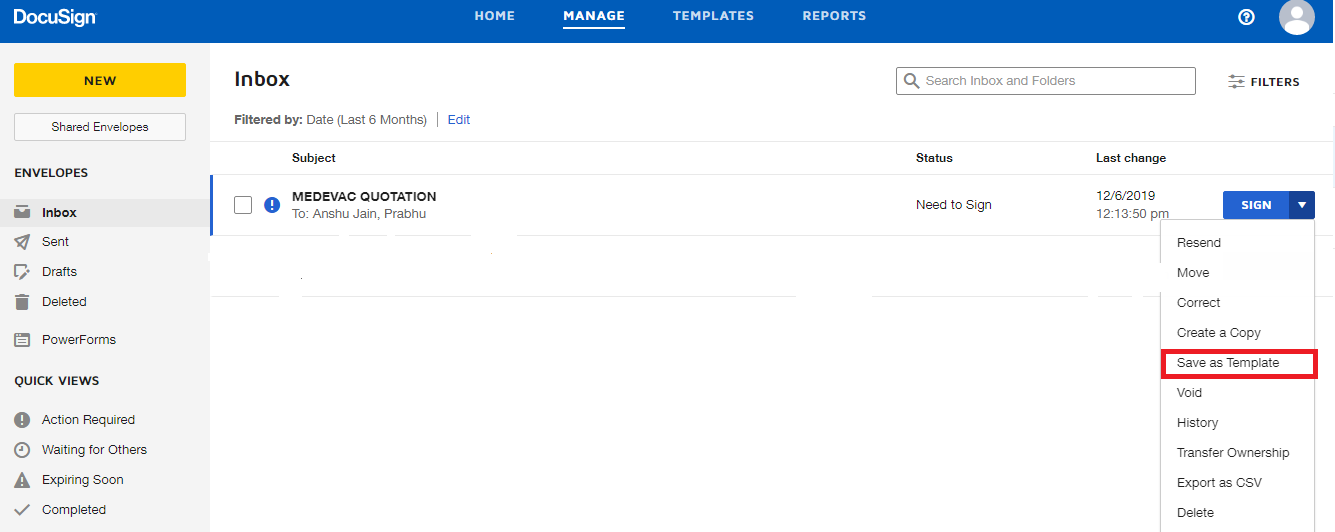Select Correct in the envelope menu
This screenshot has height=532, width=1335.
1238,303
